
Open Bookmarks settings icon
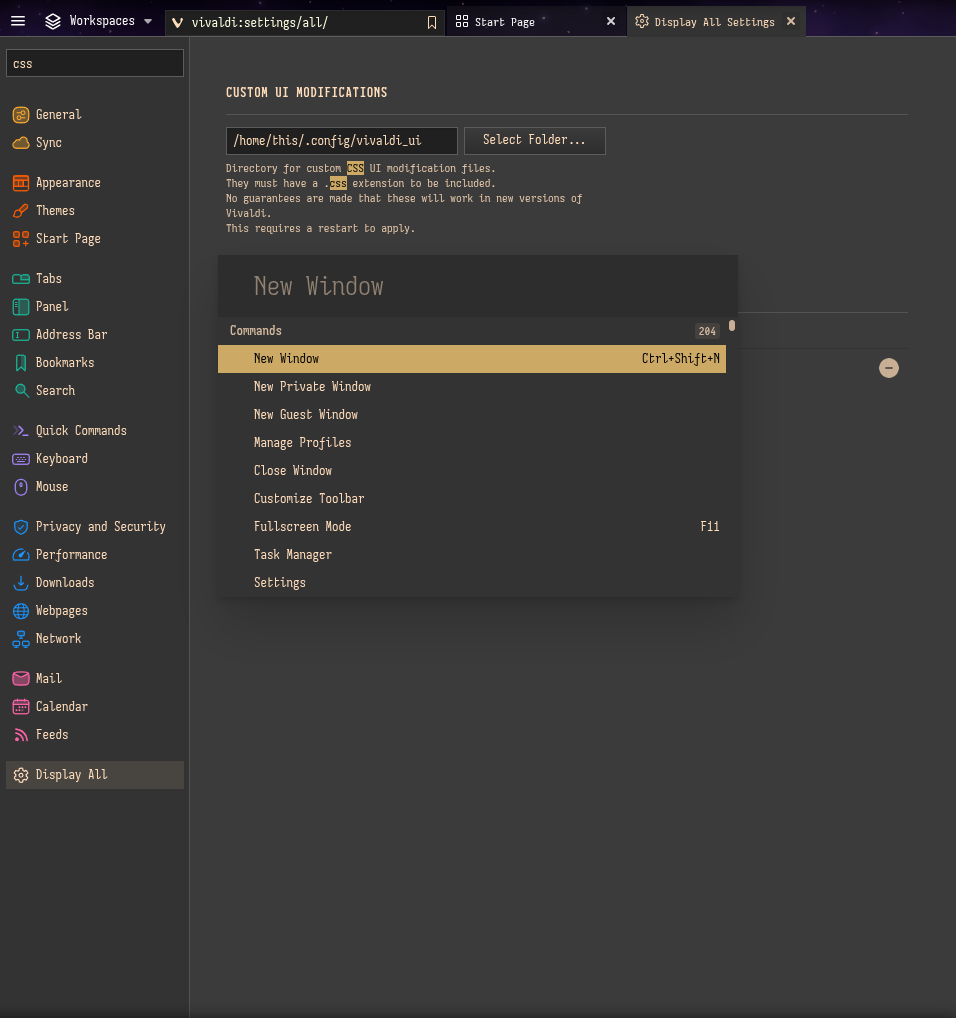[21, 363]
